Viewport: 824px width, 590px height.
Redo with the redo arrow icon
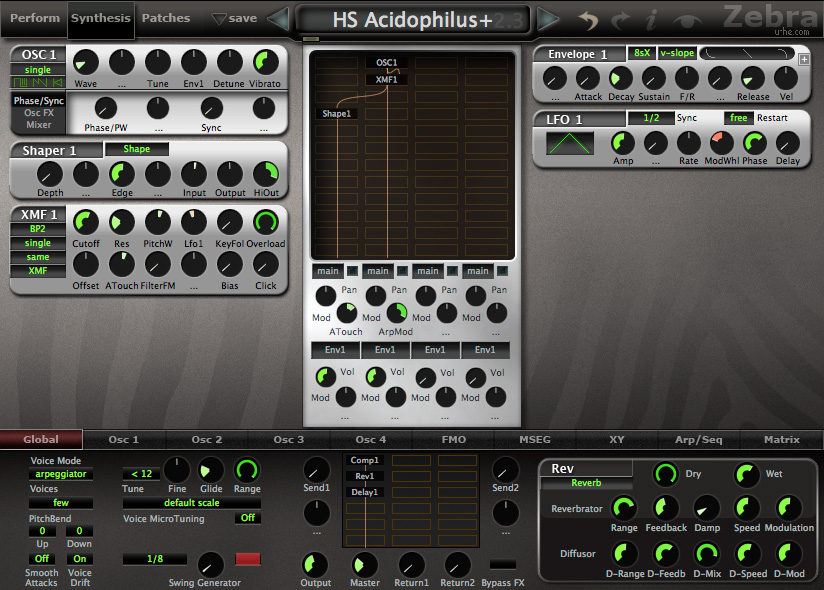pos(620,20)
